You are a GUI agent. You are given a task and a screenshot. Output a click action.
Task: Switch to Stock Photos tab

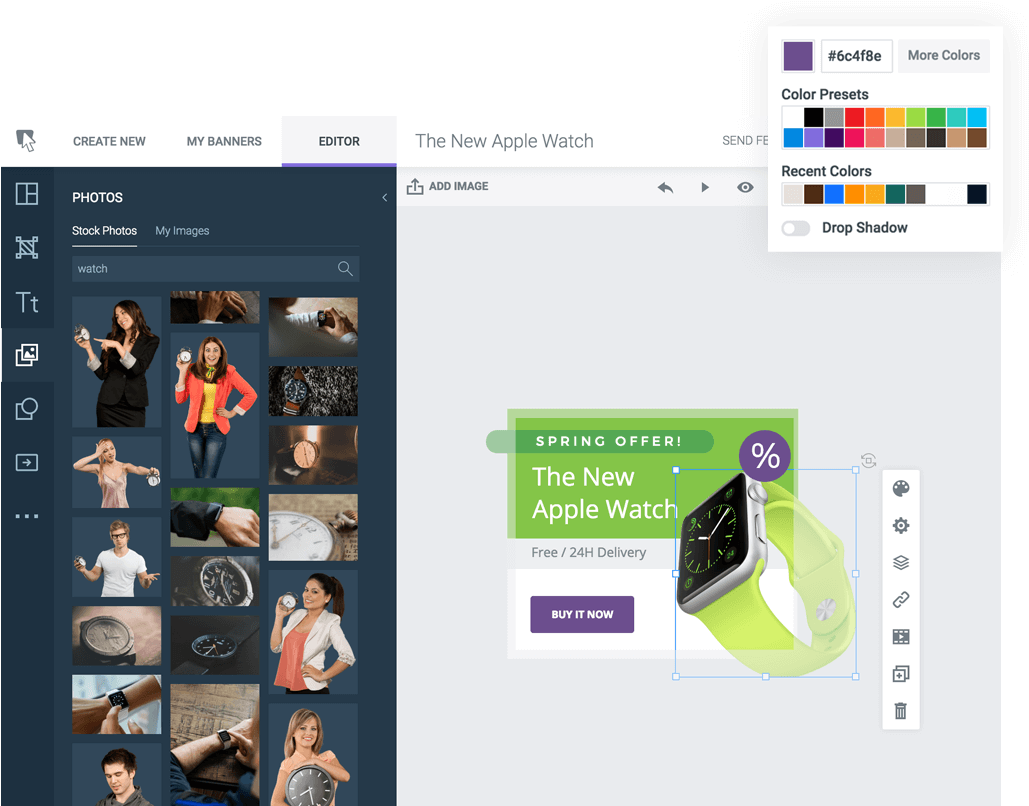click(x=104, y=231)
